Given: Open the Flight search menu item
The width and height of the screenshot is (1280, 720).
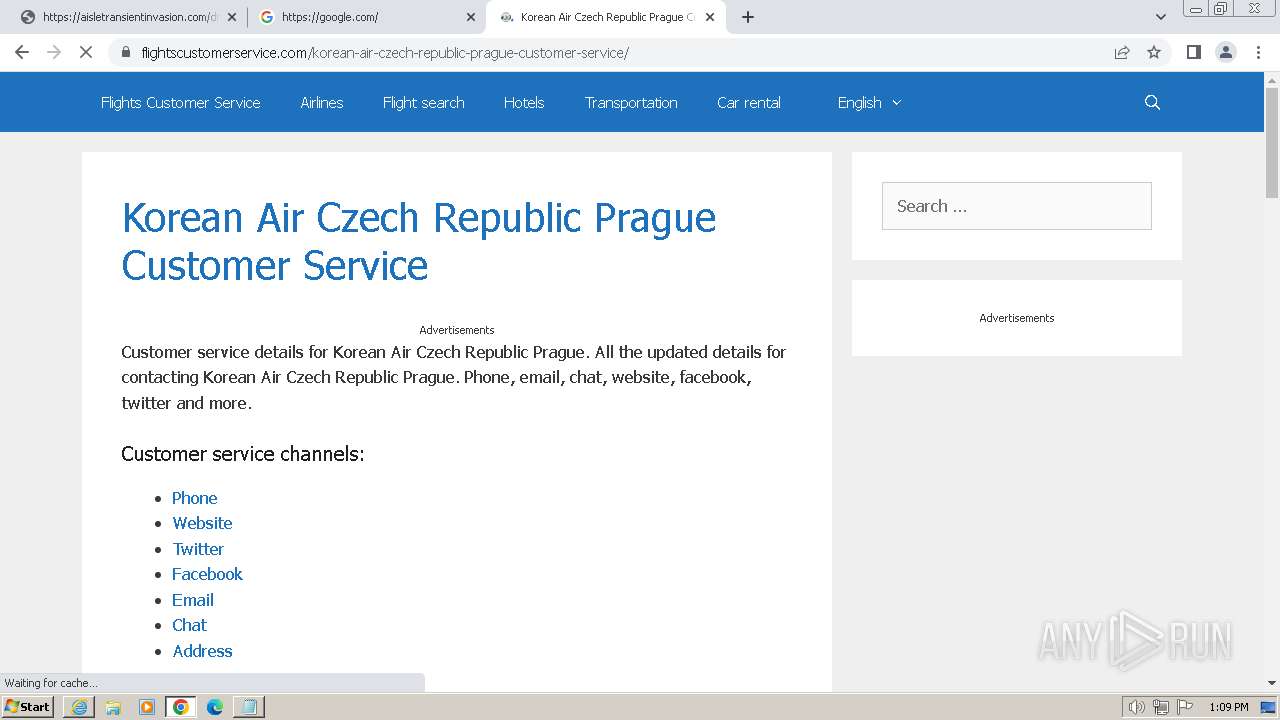Looking at the screenshot, I should click(x=423, y=102).
